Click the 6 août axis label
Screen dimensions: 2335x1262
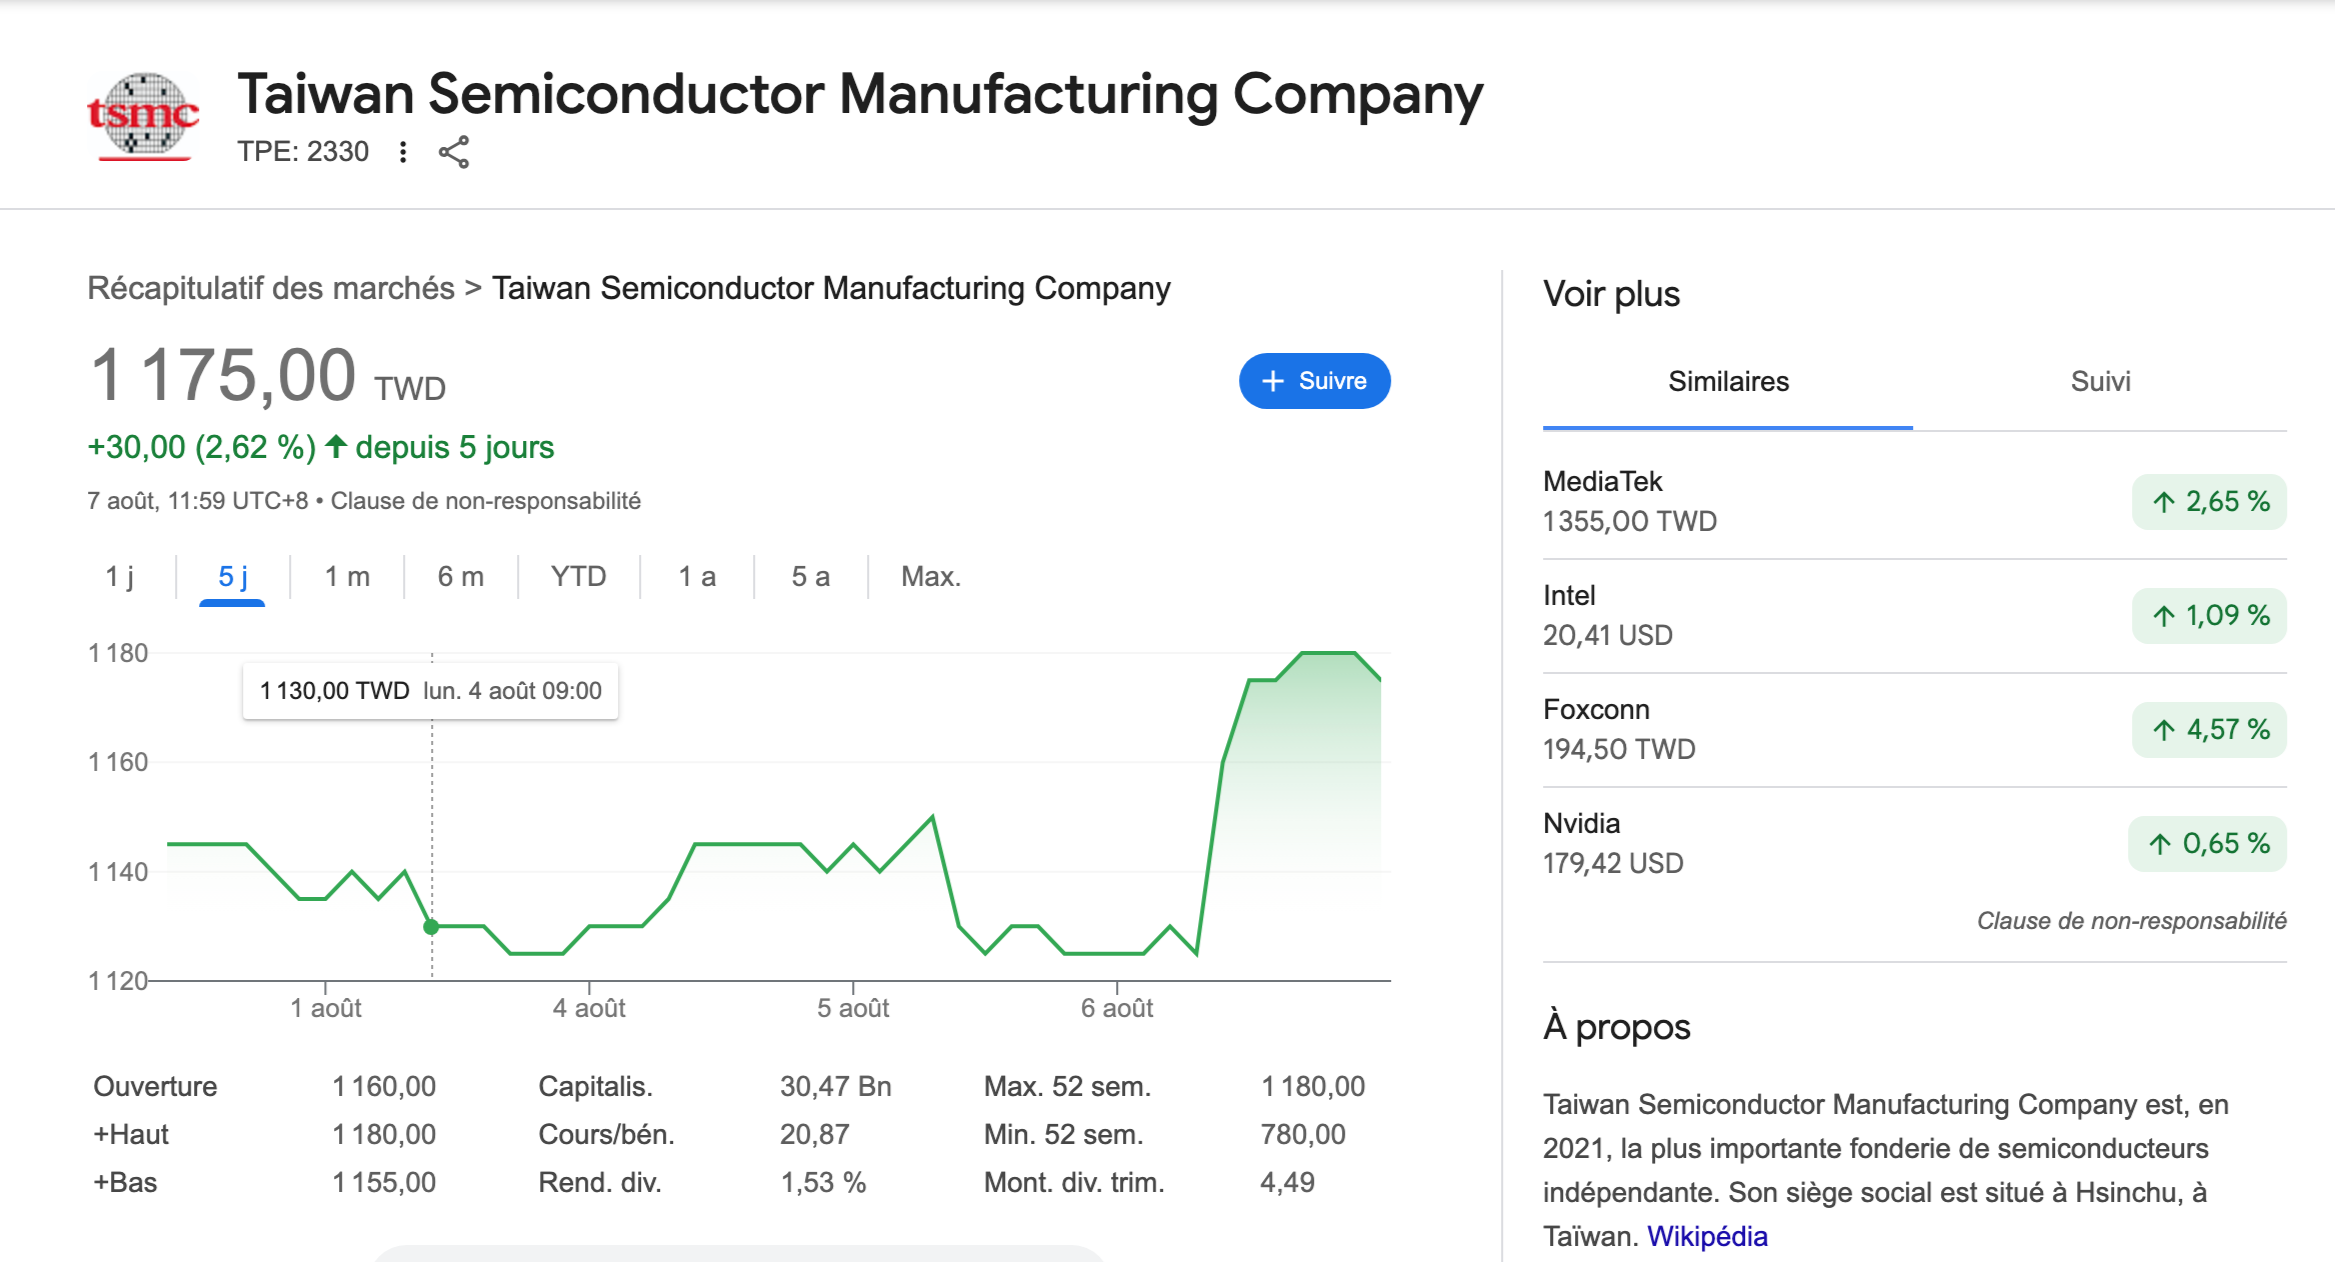tap(1117, 1008)
